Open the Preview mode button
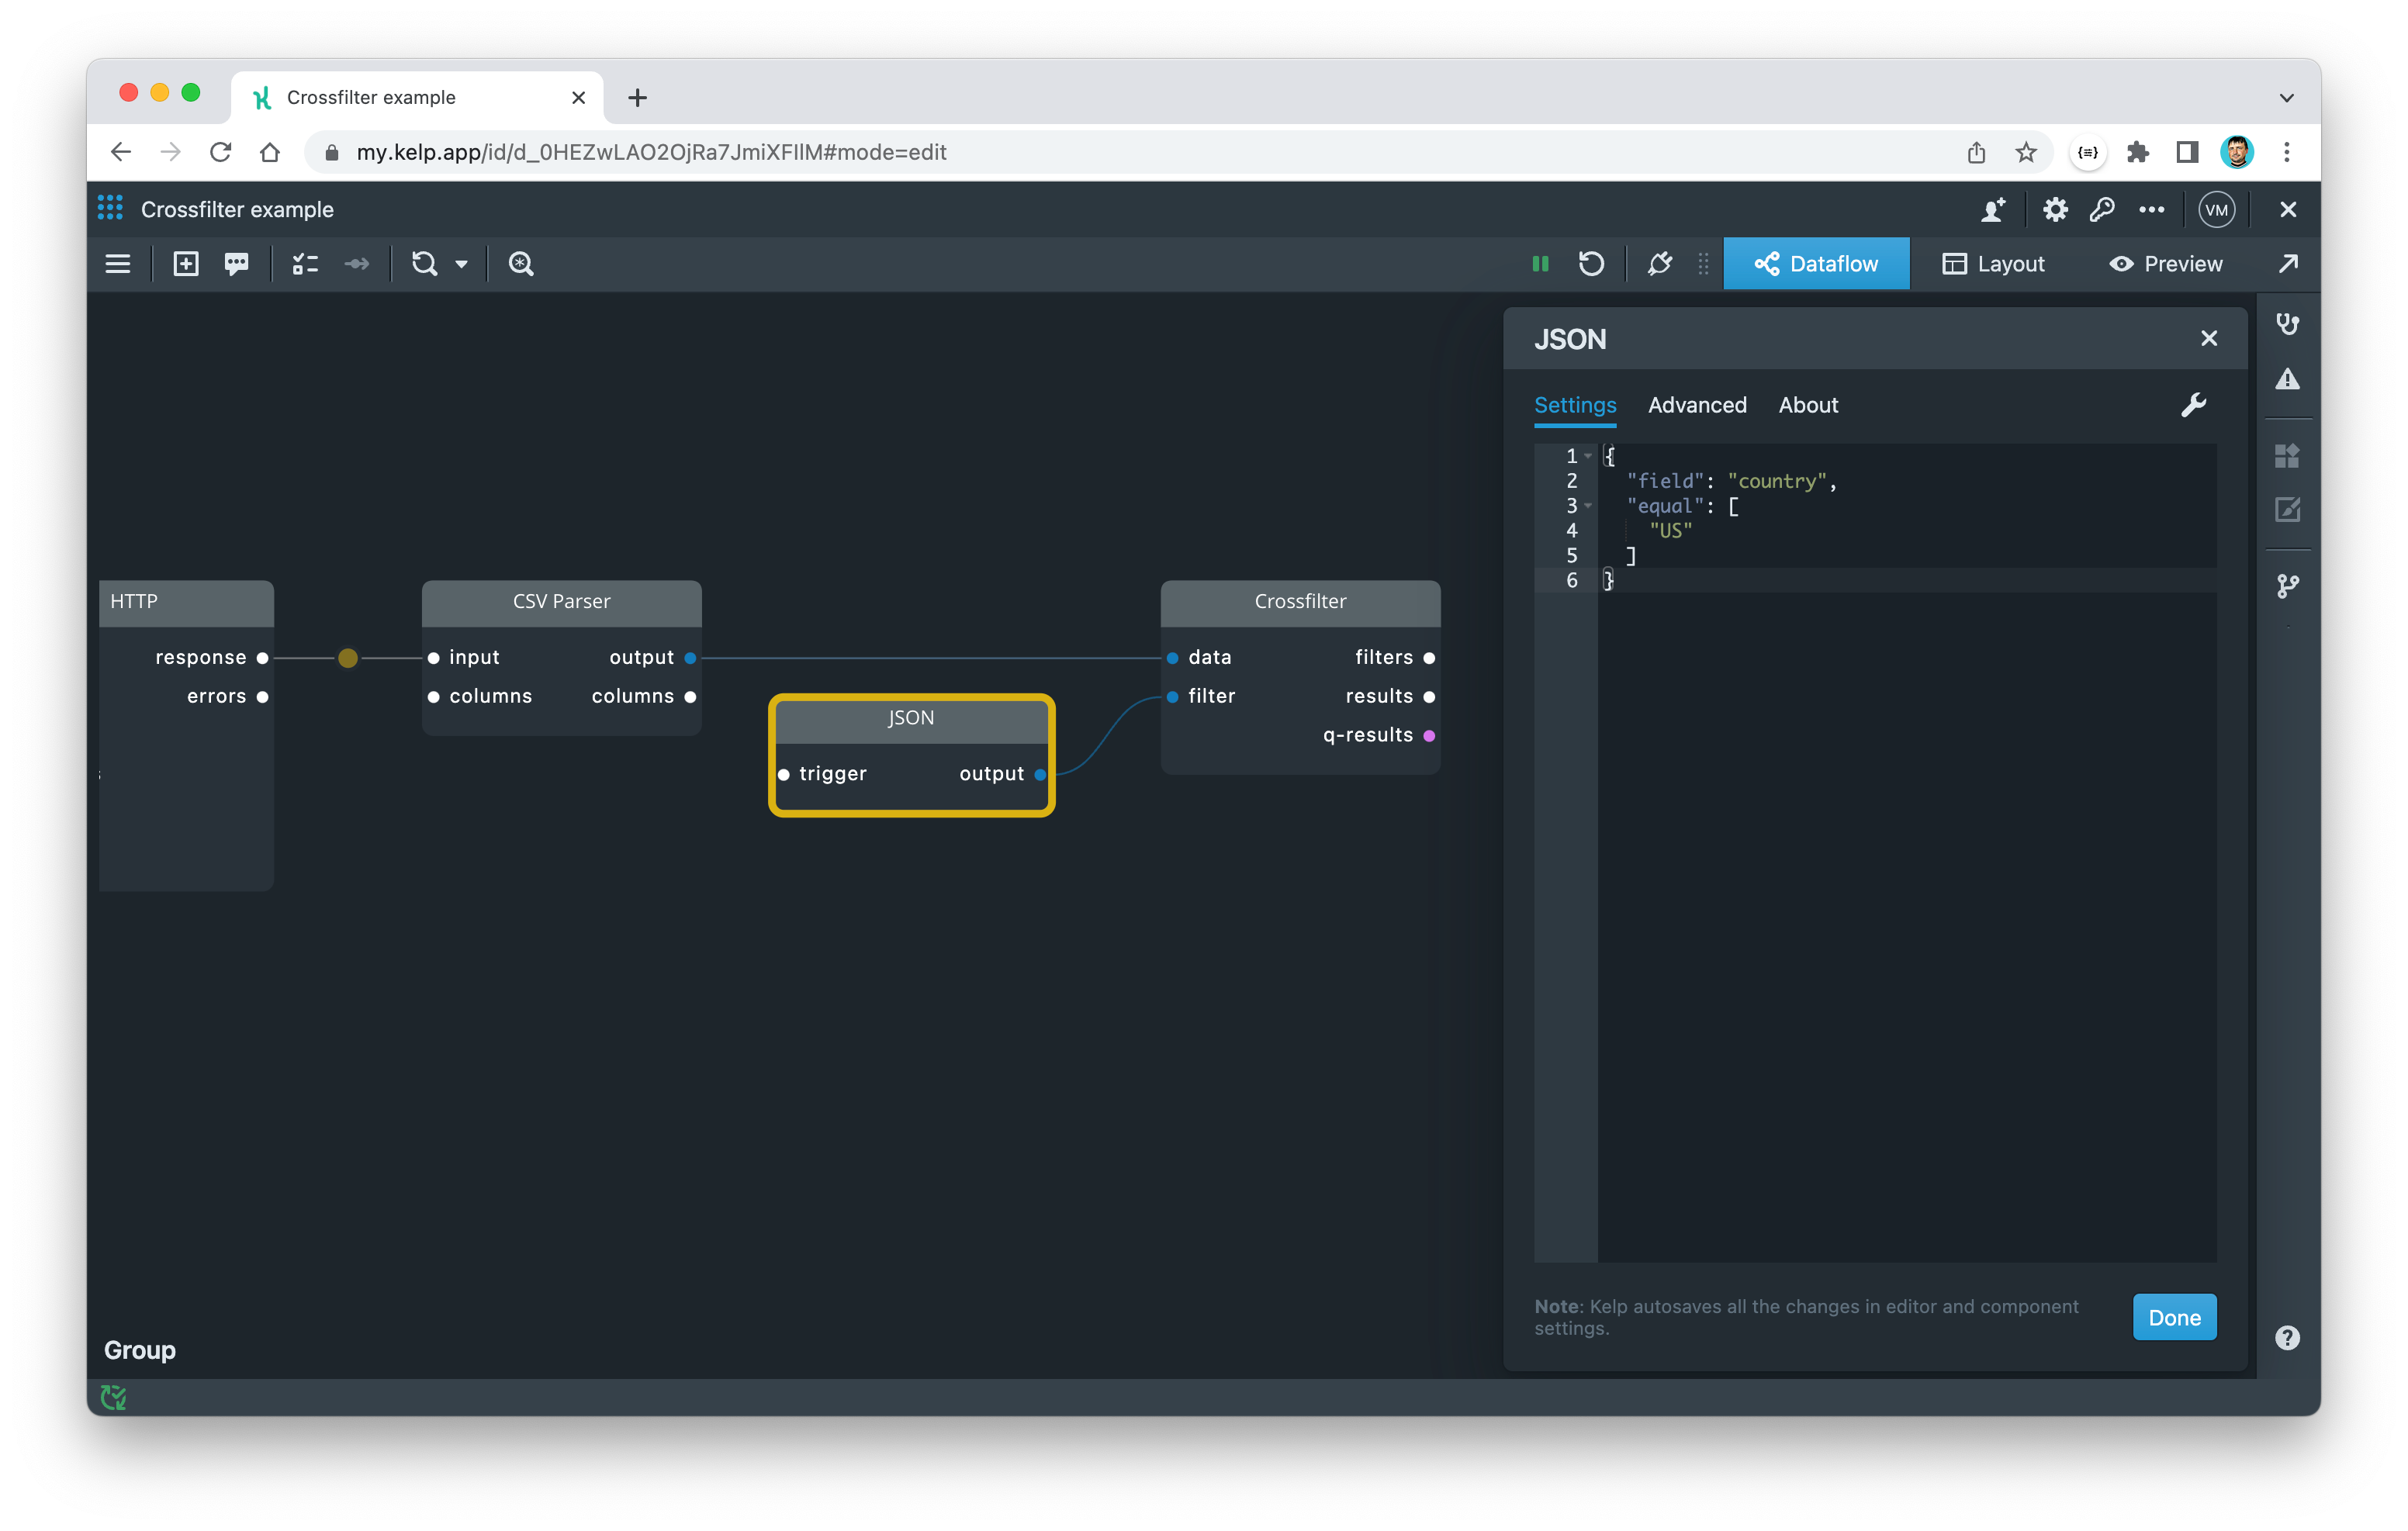Viewport: 2408px width, 1531px height. pos(2166,264)
